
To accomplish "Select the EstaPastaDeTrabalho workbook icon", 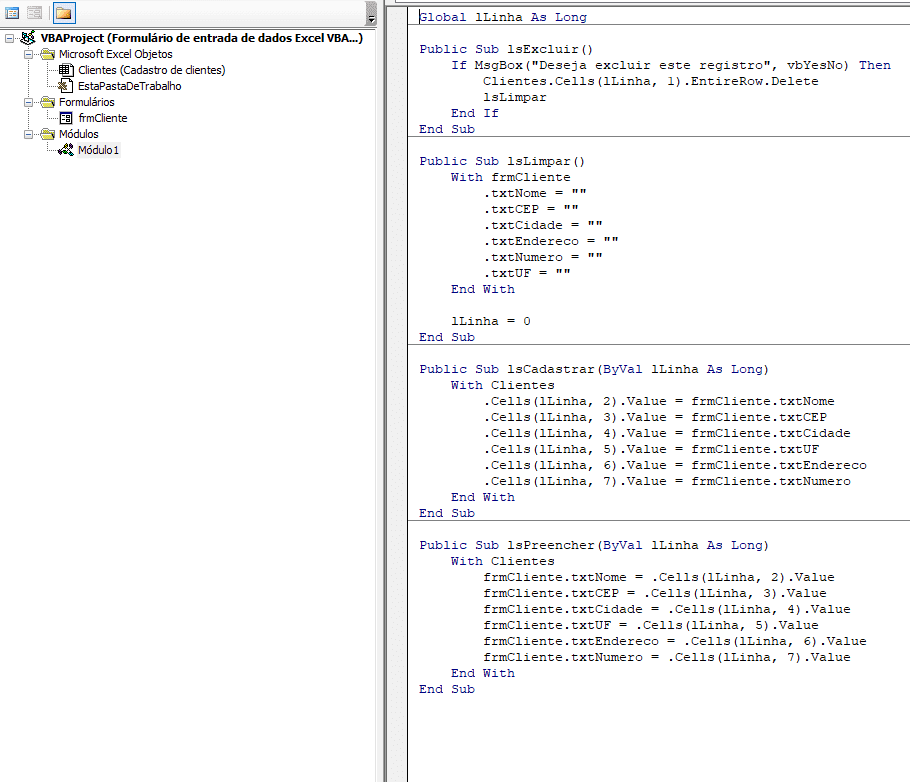I will [66, 86].
